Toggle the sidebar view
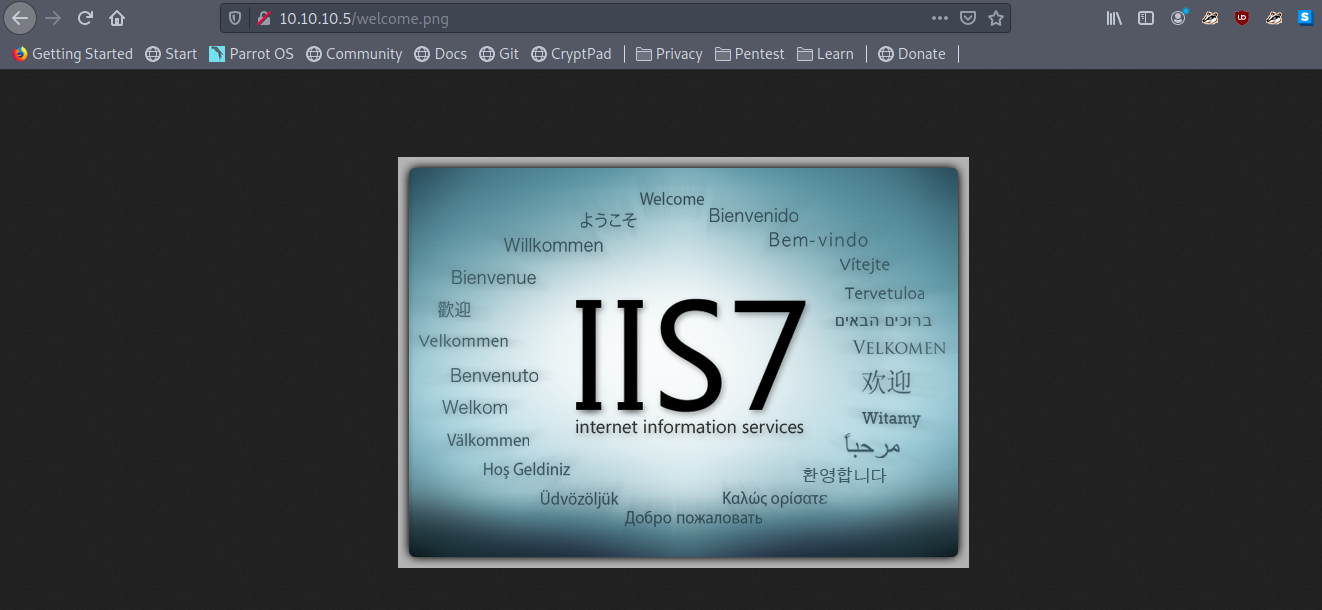Image resolution: width=1322 pixels, height=610 pixels. [x=1146, y=18]
